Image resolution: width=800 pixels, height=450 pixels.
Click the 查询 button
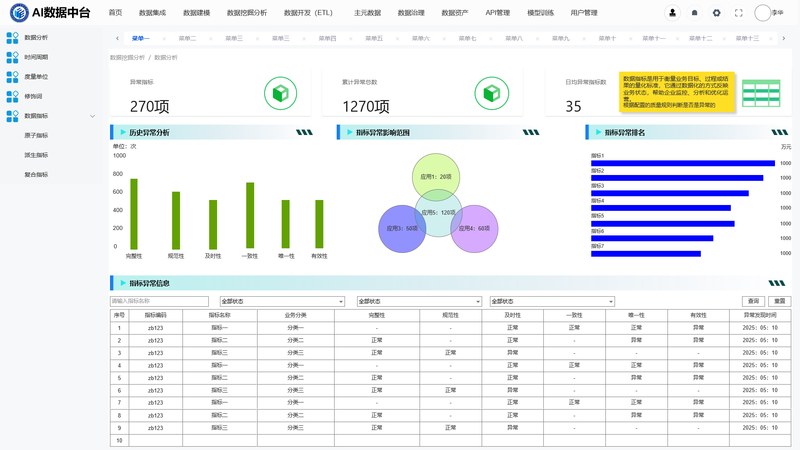[753, 301]
